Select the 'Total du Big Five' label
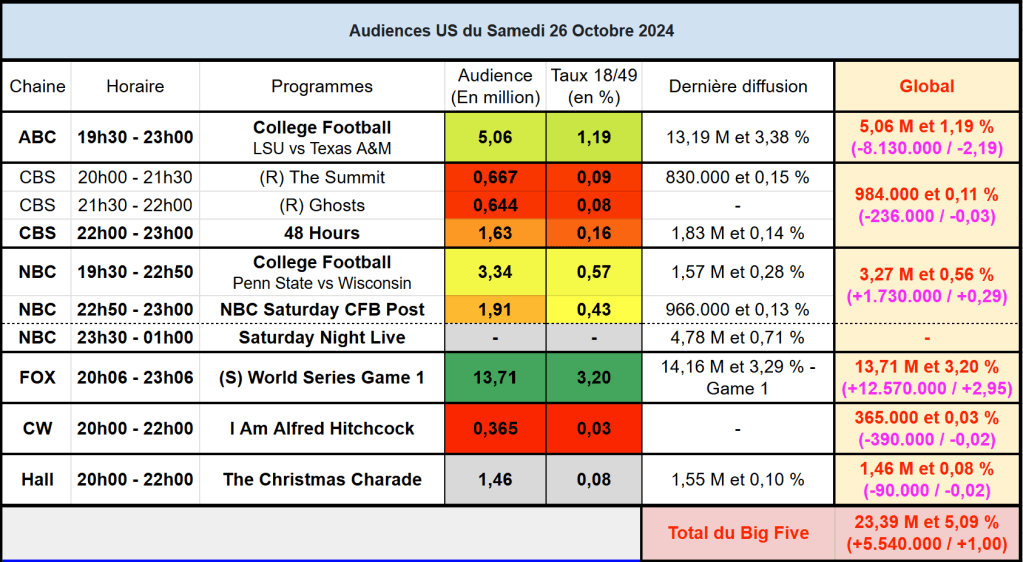The height and width of the screenshot is (562, 1023). click(738, 533)
